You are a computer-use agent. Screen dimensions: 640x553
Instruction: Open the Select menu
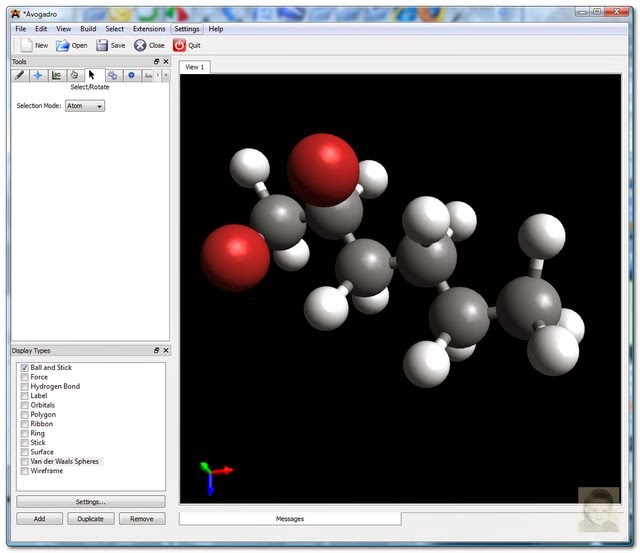tap(114, 29)
